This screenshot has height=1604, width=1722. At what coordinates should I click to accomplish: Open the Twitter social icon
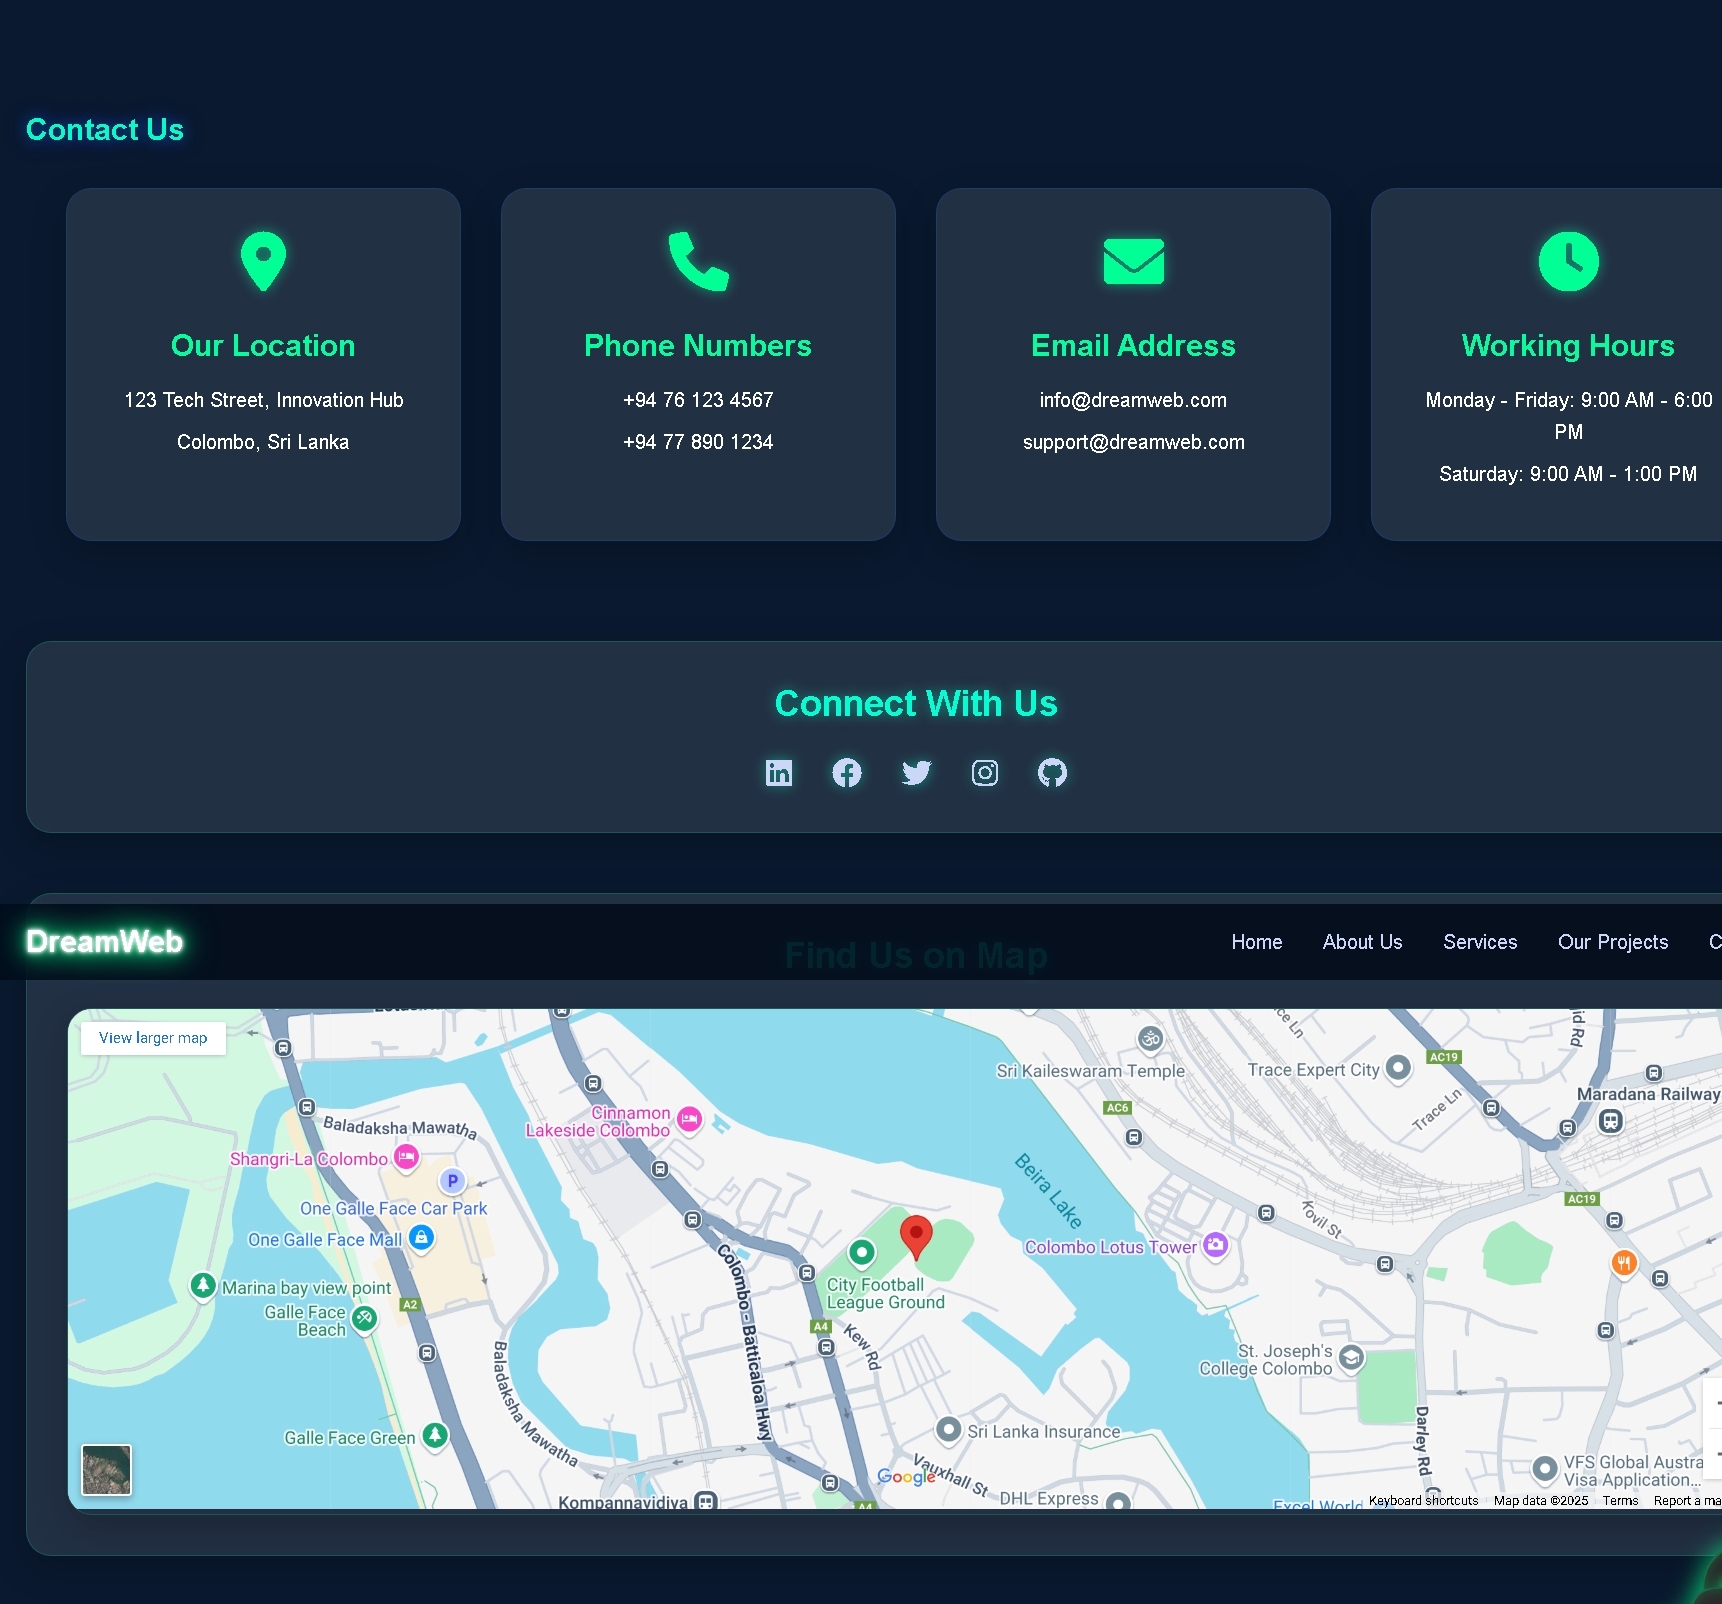tap(915, 772)
